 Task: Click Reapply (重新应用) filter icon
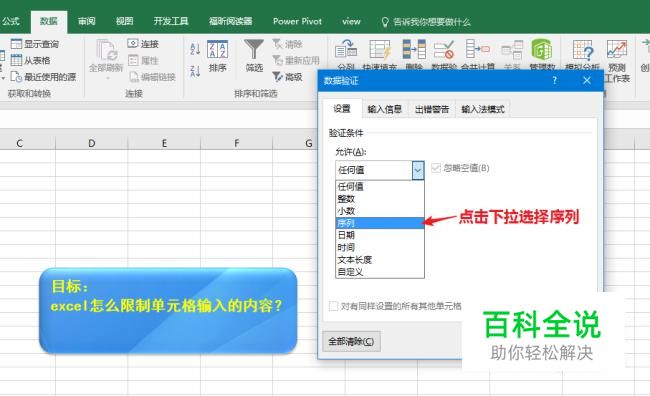(x=277, y=60)
